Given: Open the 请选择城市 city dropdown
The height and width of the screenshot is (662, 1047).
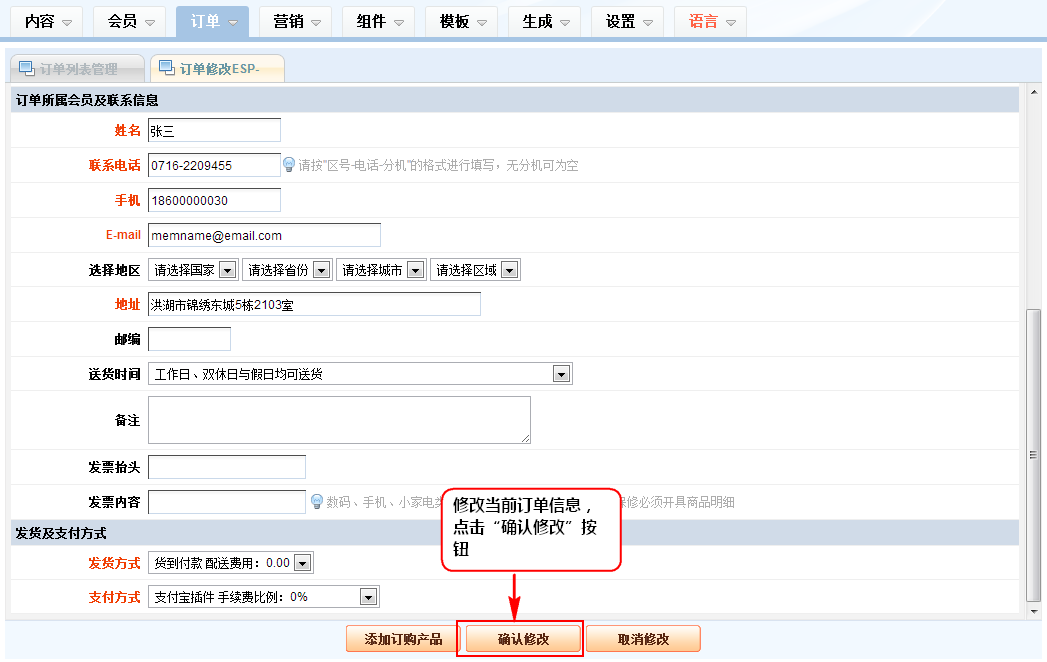Looking at the screenshot, I should (x=380, y=270).
